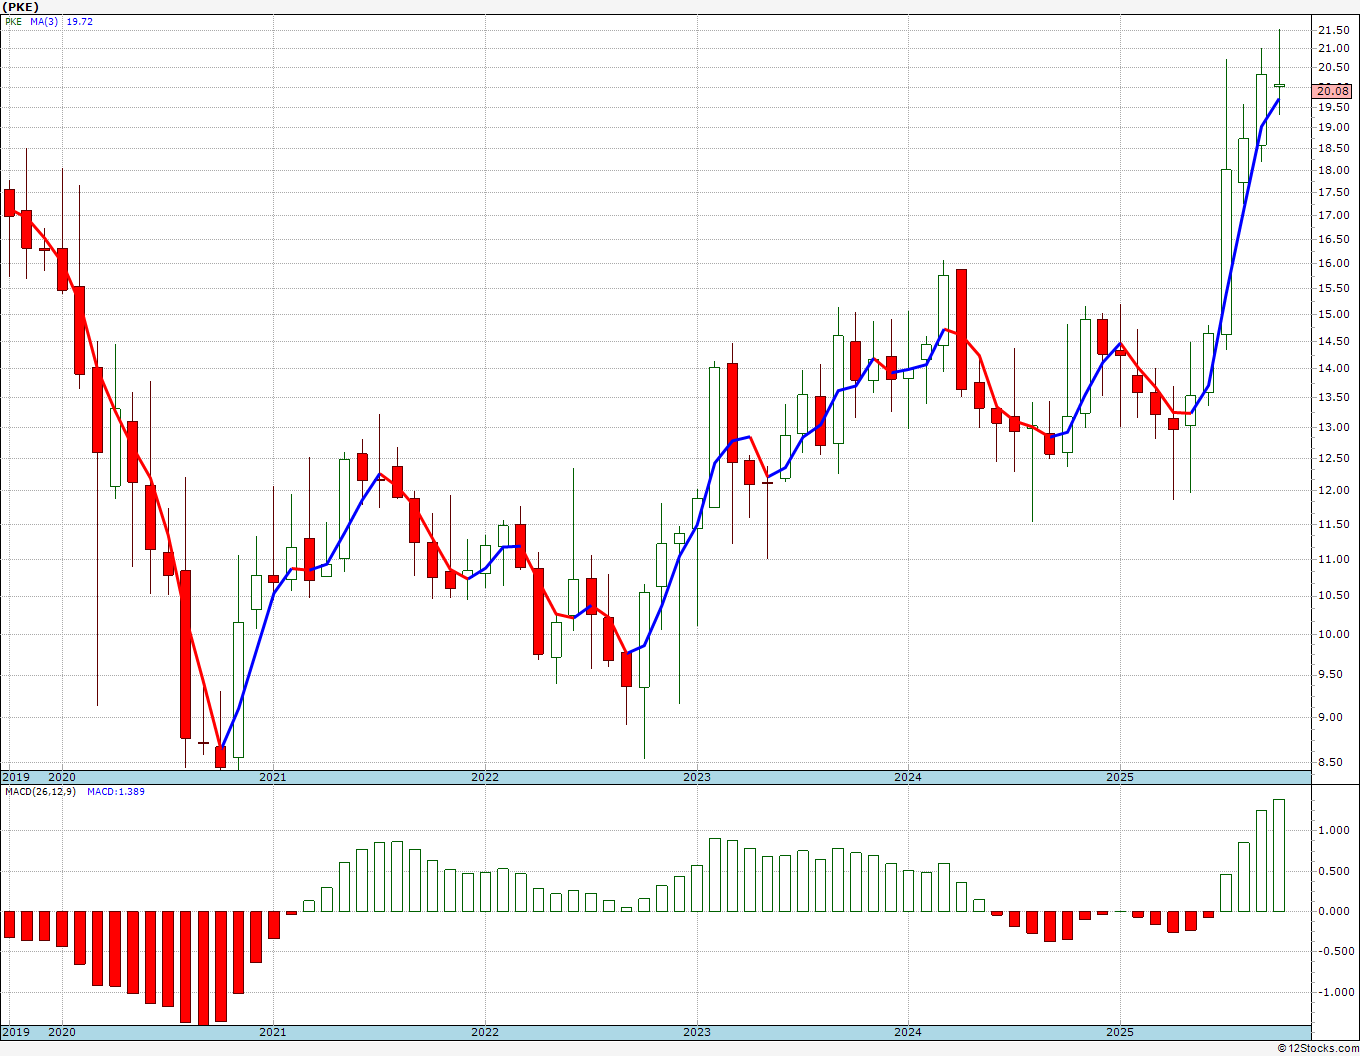This screenshot has width=1360, height=1056.
Task: Click the 10.00 price axis label
Action: pyautogui.click(x=1334, y=635)
